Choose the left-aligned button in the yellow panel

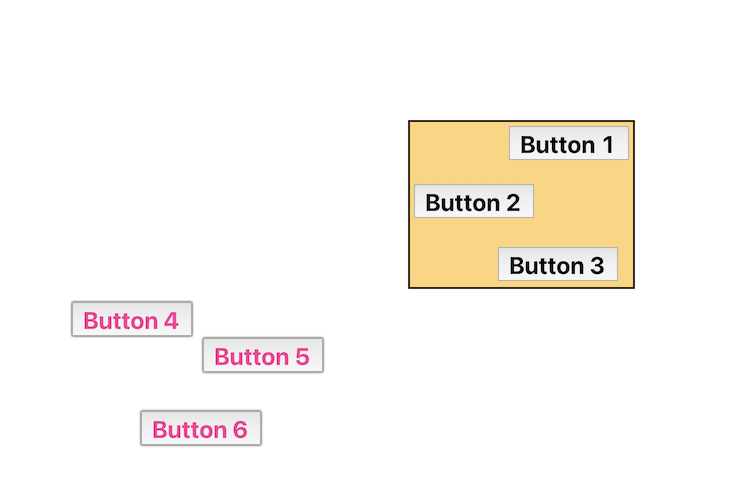pos(473,202)
